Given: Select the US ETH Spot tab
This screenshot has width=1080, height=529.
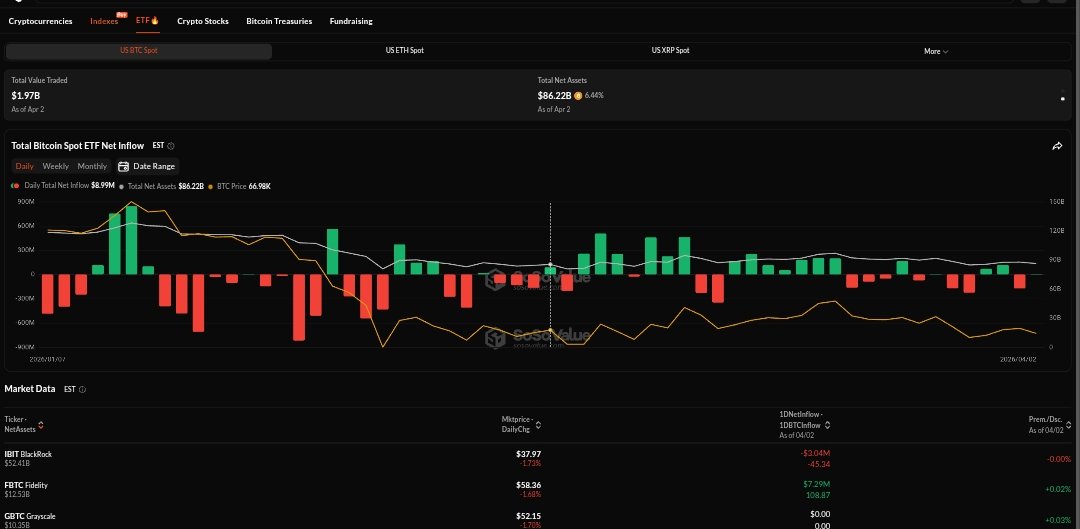Looking at the screenshot, I should pyautogui.click(x=404, y=50).
